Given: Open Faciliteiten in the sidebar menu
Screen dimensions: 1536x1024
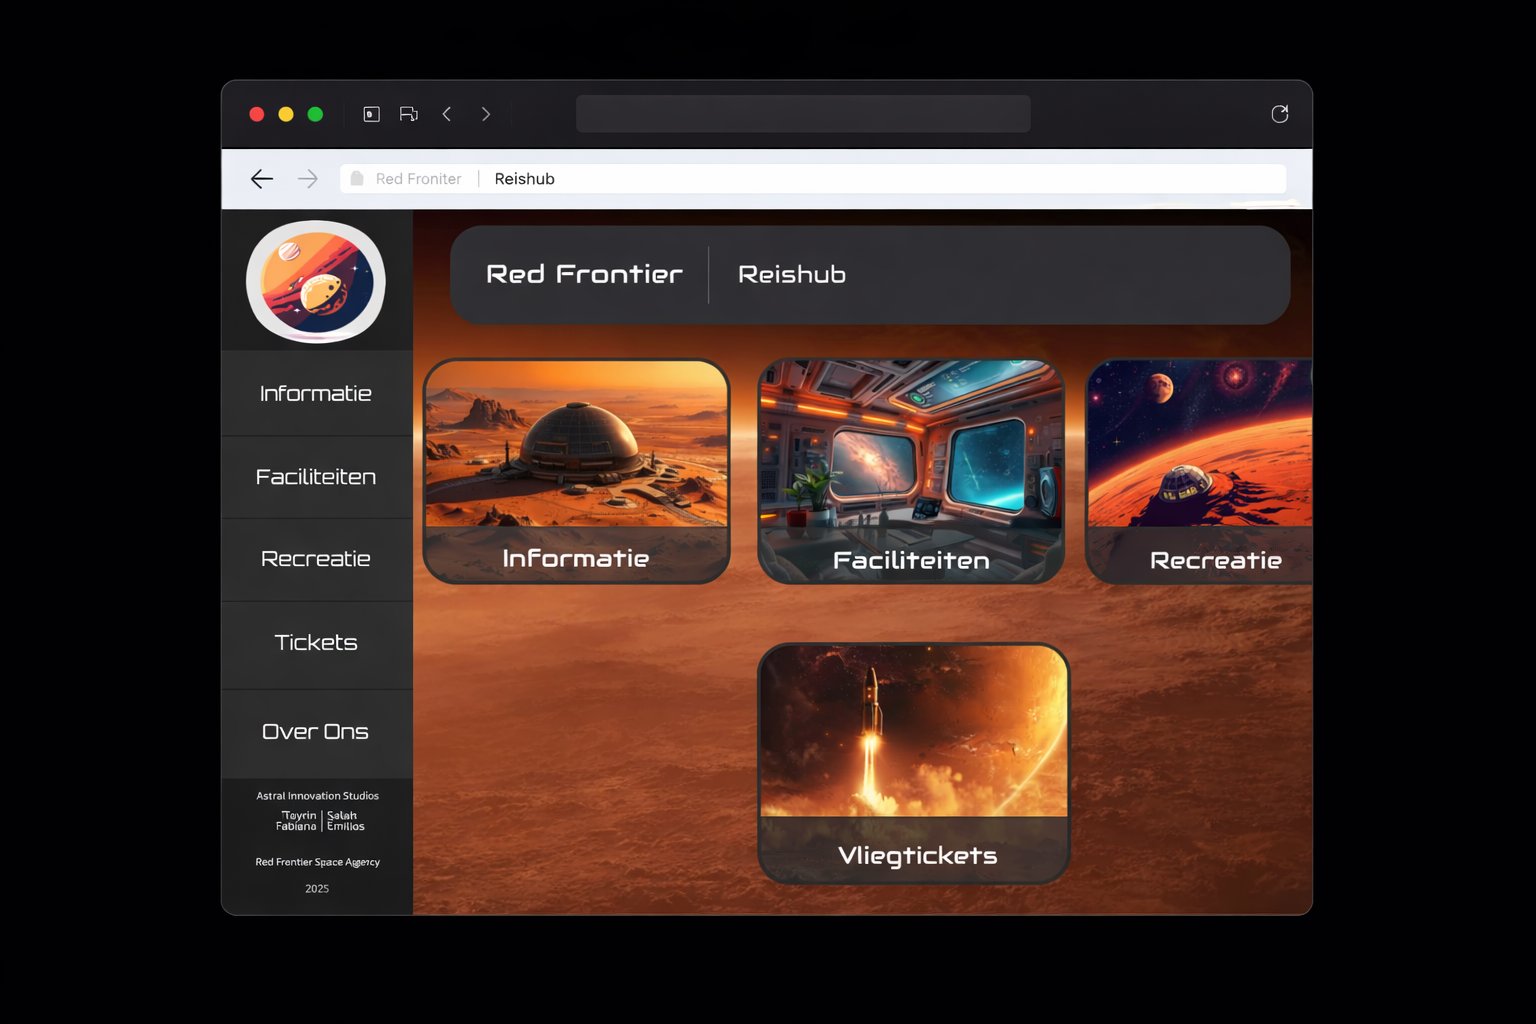Looking at the screenshot, I should click(x=316, y=477).
